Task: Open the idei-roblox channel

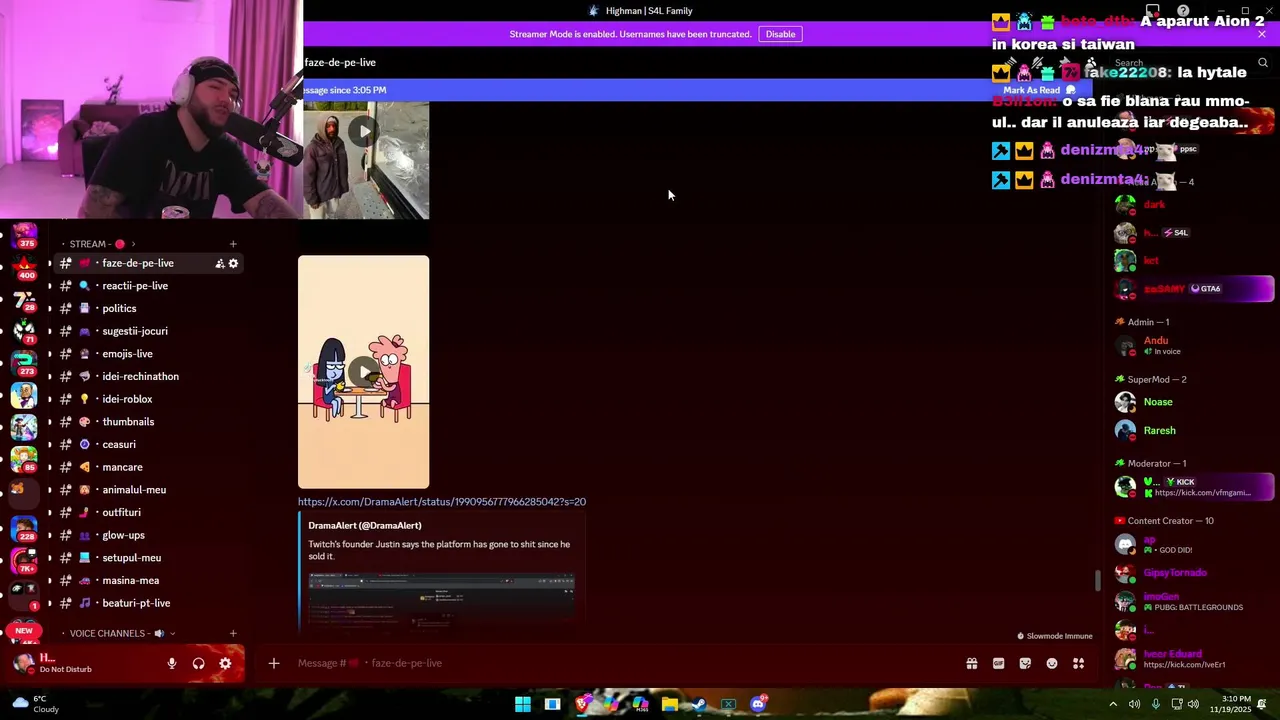Action: point(148,399)
